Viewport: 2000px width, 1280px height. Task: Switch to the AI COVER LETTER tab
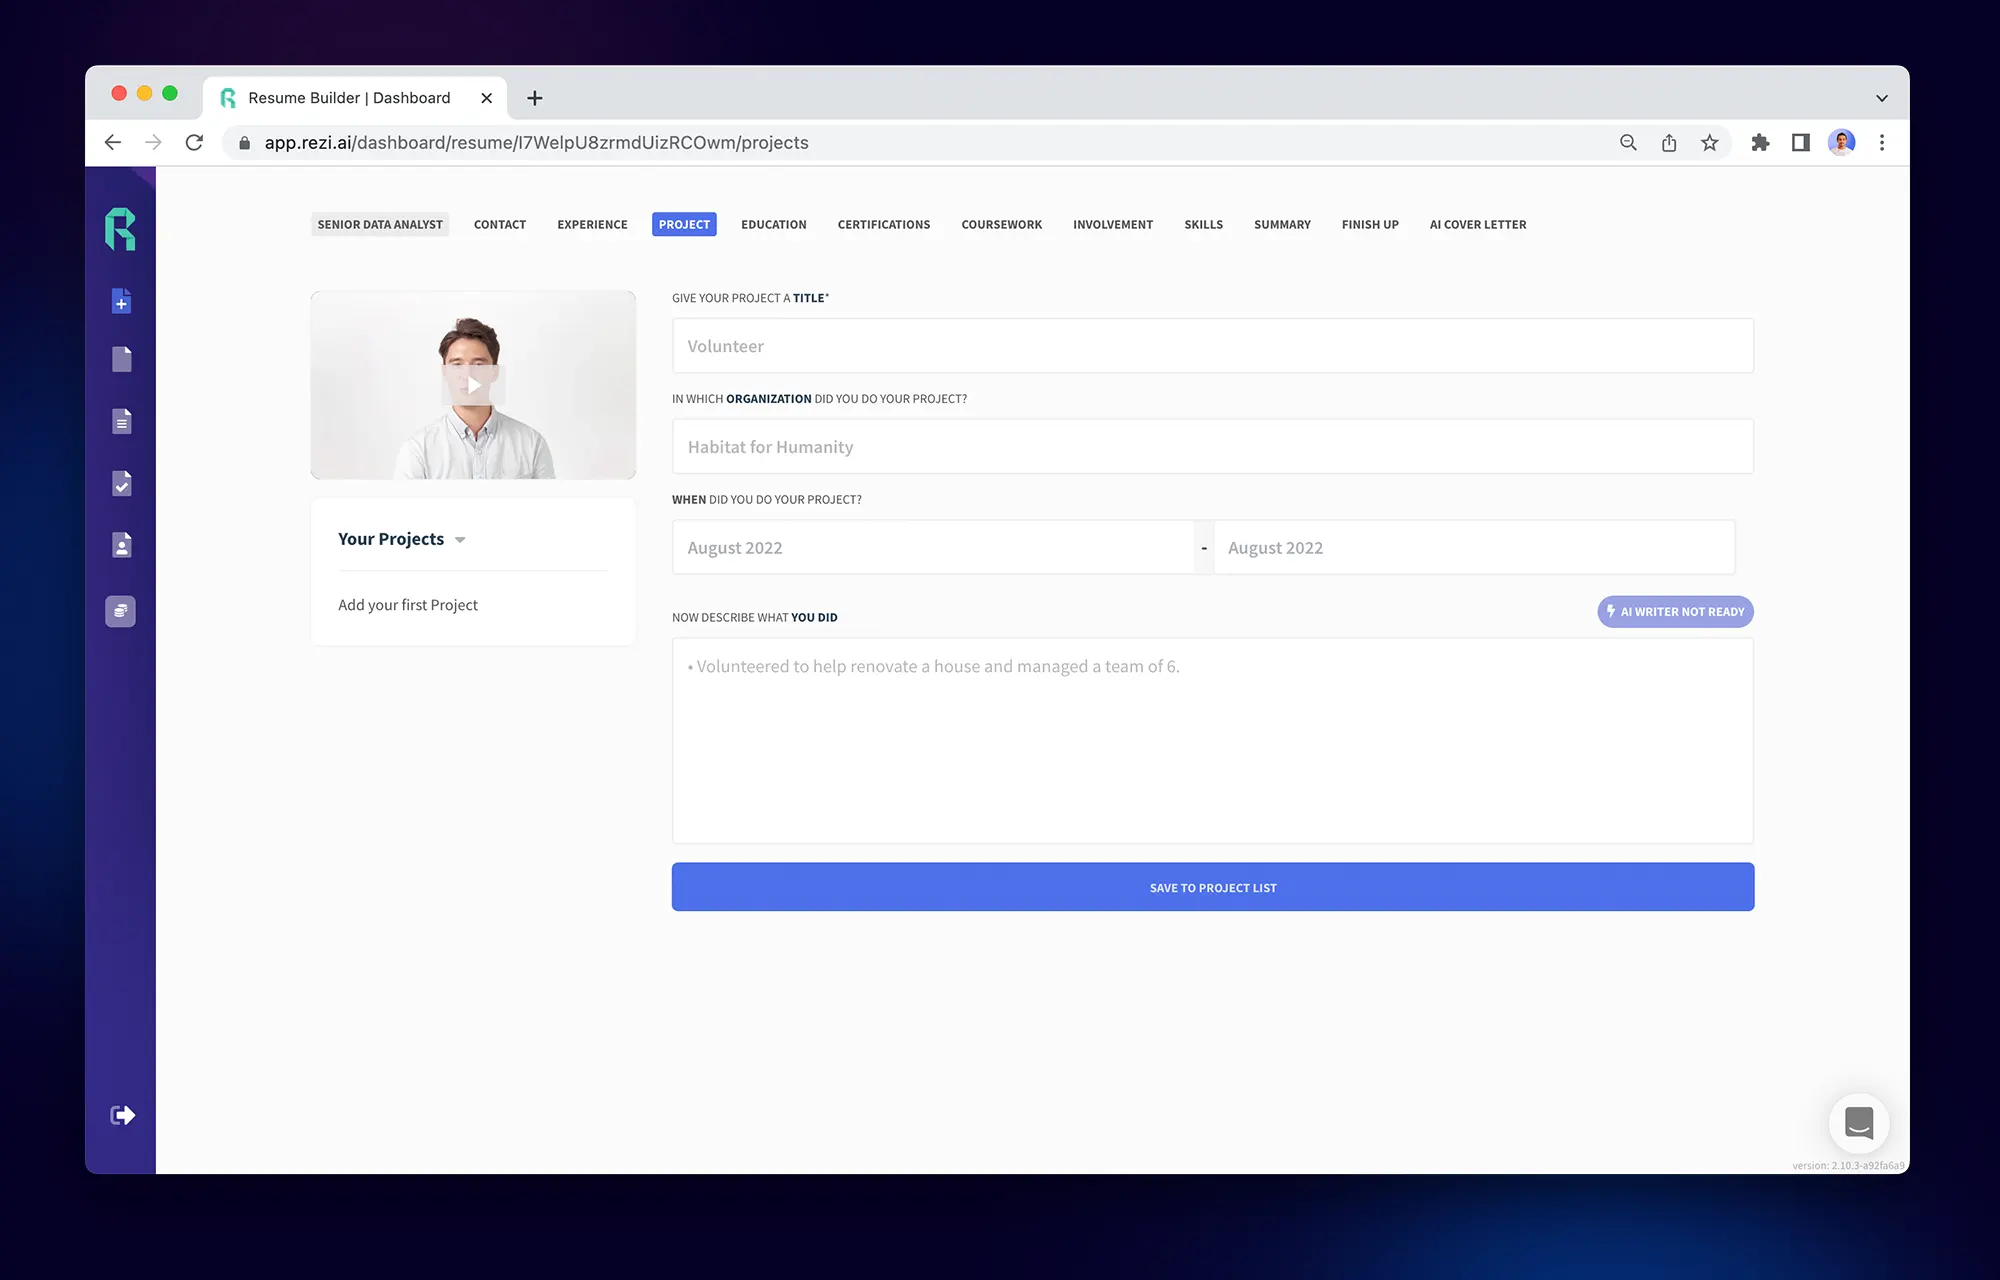pos(1478,224)
